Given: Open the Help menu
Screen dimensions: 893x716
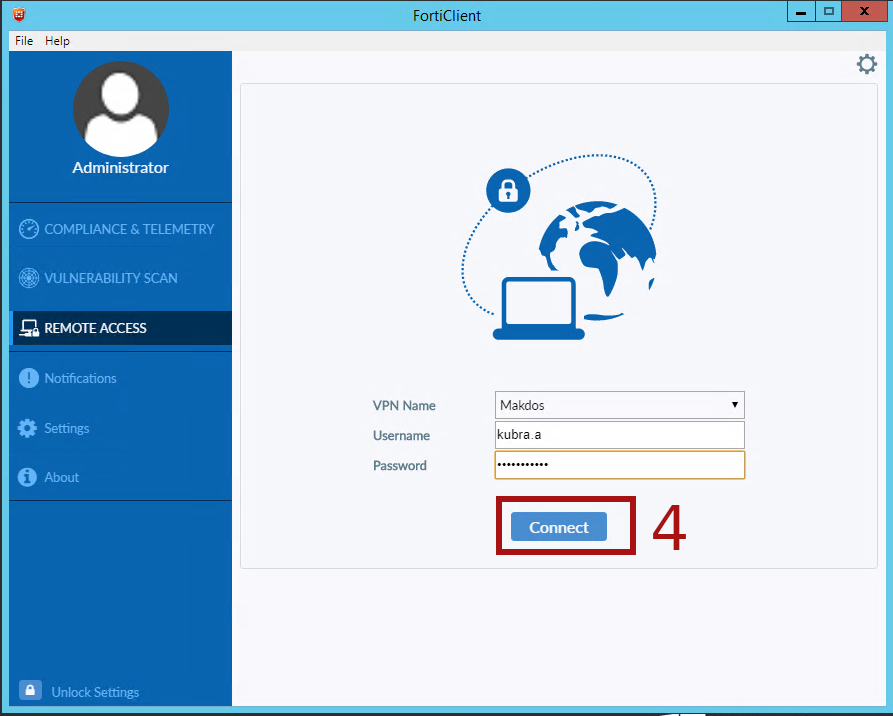Looking at the screenshot, I should 57,40.
